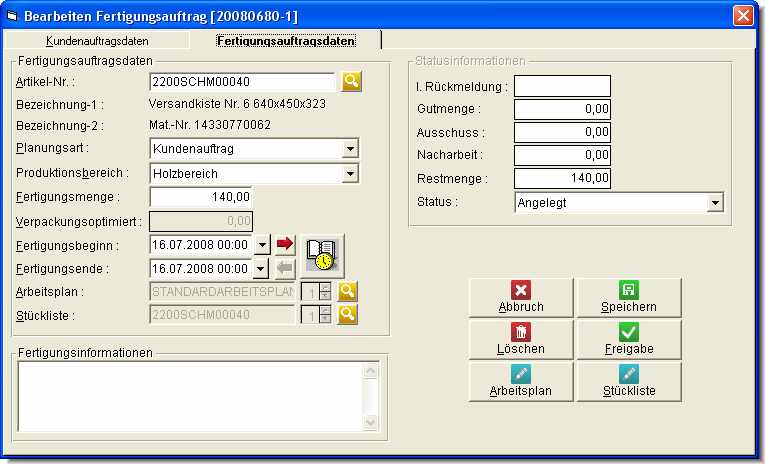Image resolution: width=765 pixels, height=464 pixels.
Task: Click the Fertigungsmenge field
Action: tap(201, 197)
